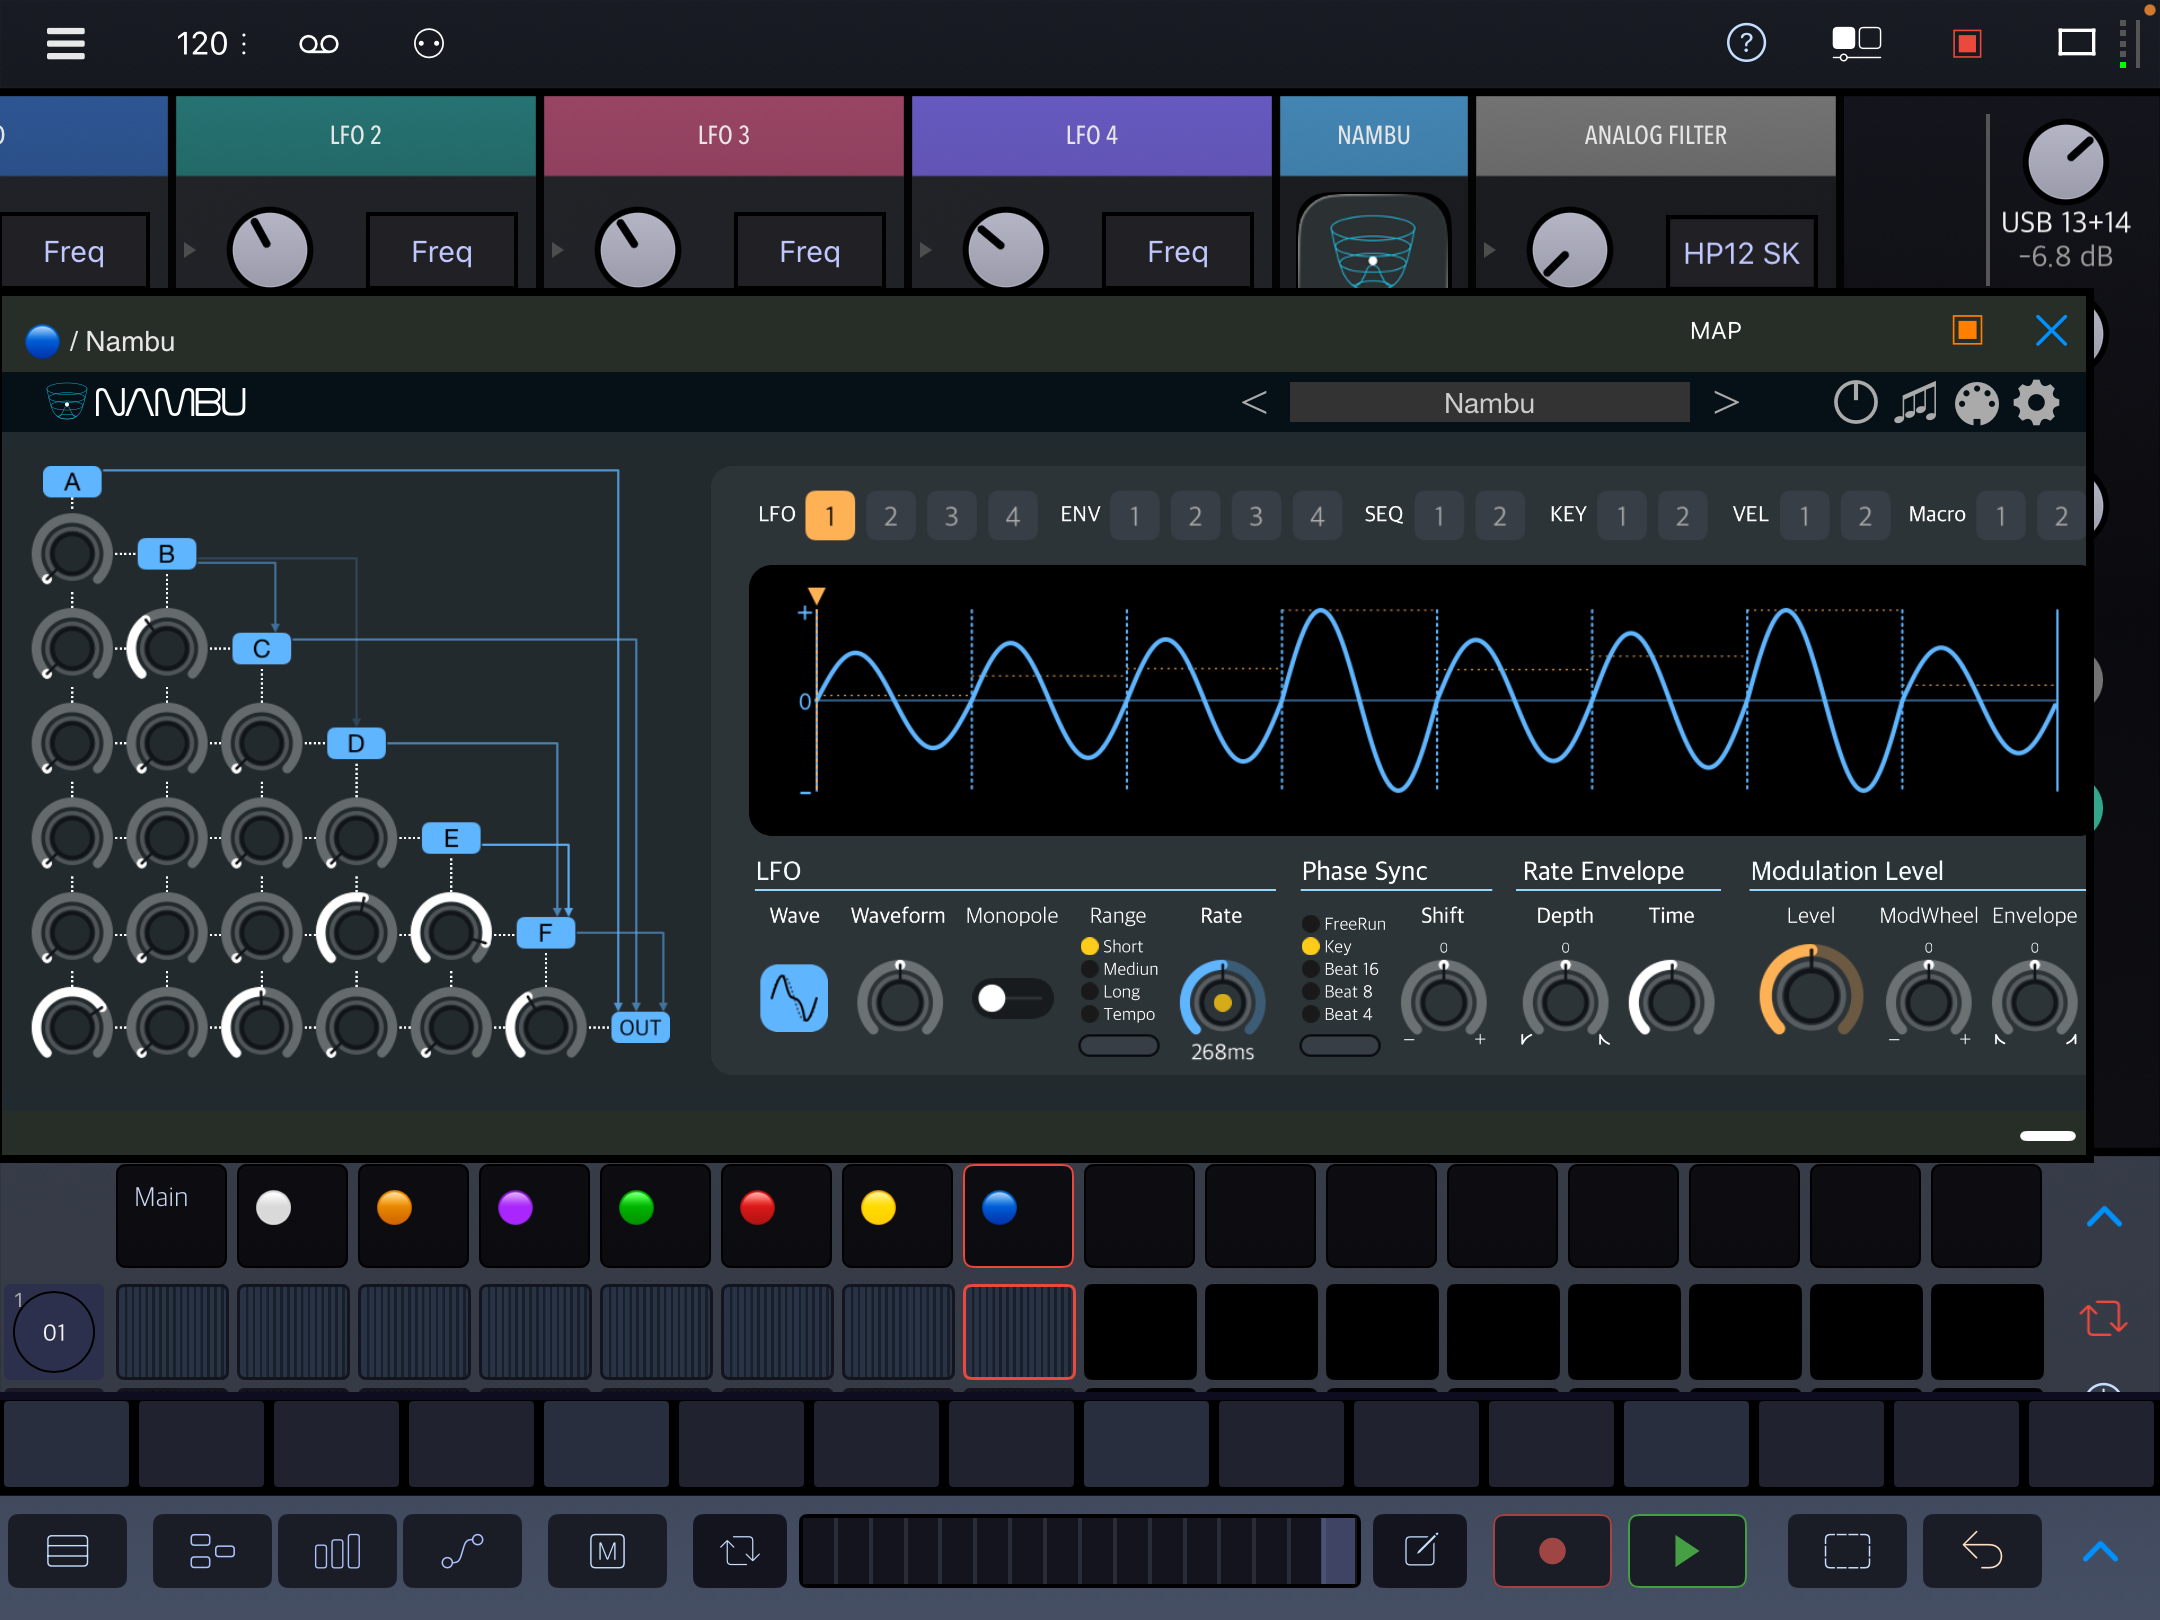Click the OUT block

(640, 1028)
